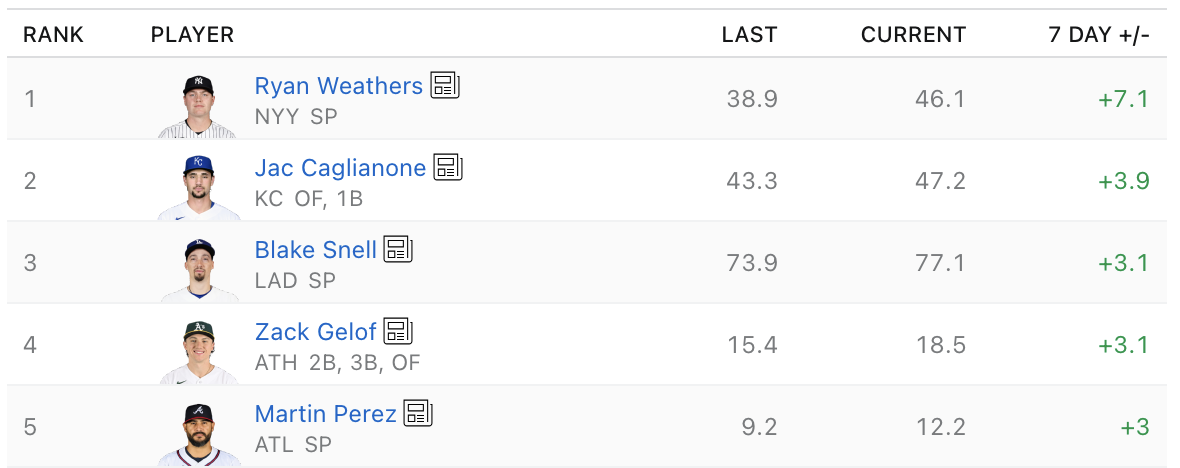Screen dimensions: 1180x468
Task: Click Zack Gelof headshot photo
Action: click(198, 351)
